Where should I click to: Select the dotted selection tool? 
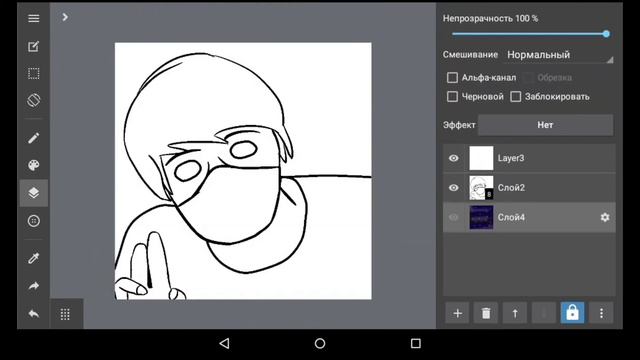pos(33,73)
